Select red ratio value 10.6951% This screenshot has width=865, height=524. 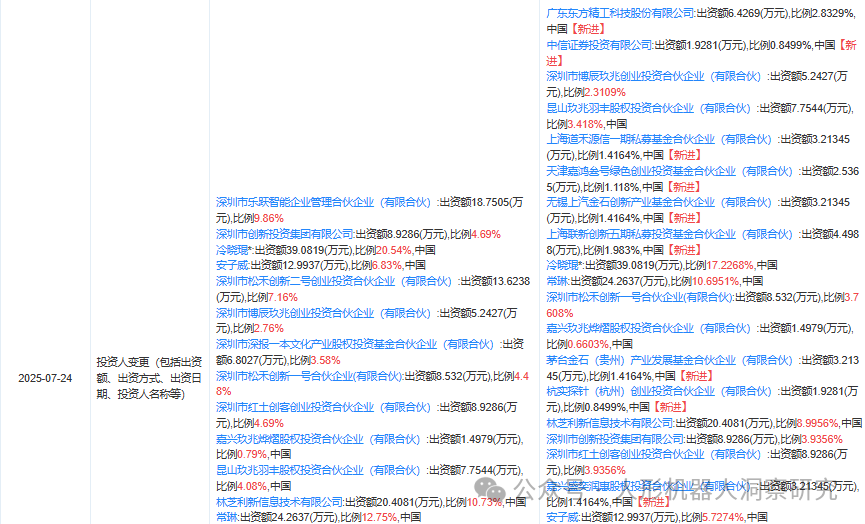coord(716,281)
